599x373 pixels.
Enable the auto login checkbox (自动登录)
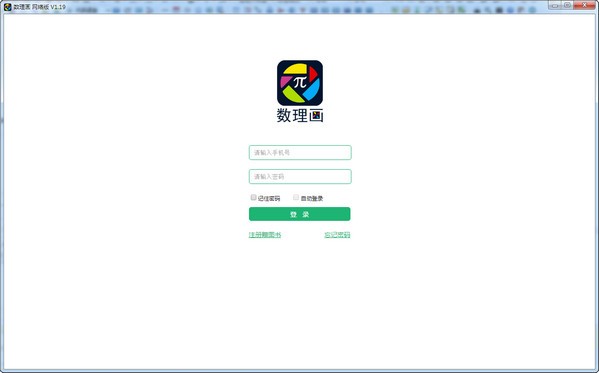pyautogui.click(x=296, y=198)
